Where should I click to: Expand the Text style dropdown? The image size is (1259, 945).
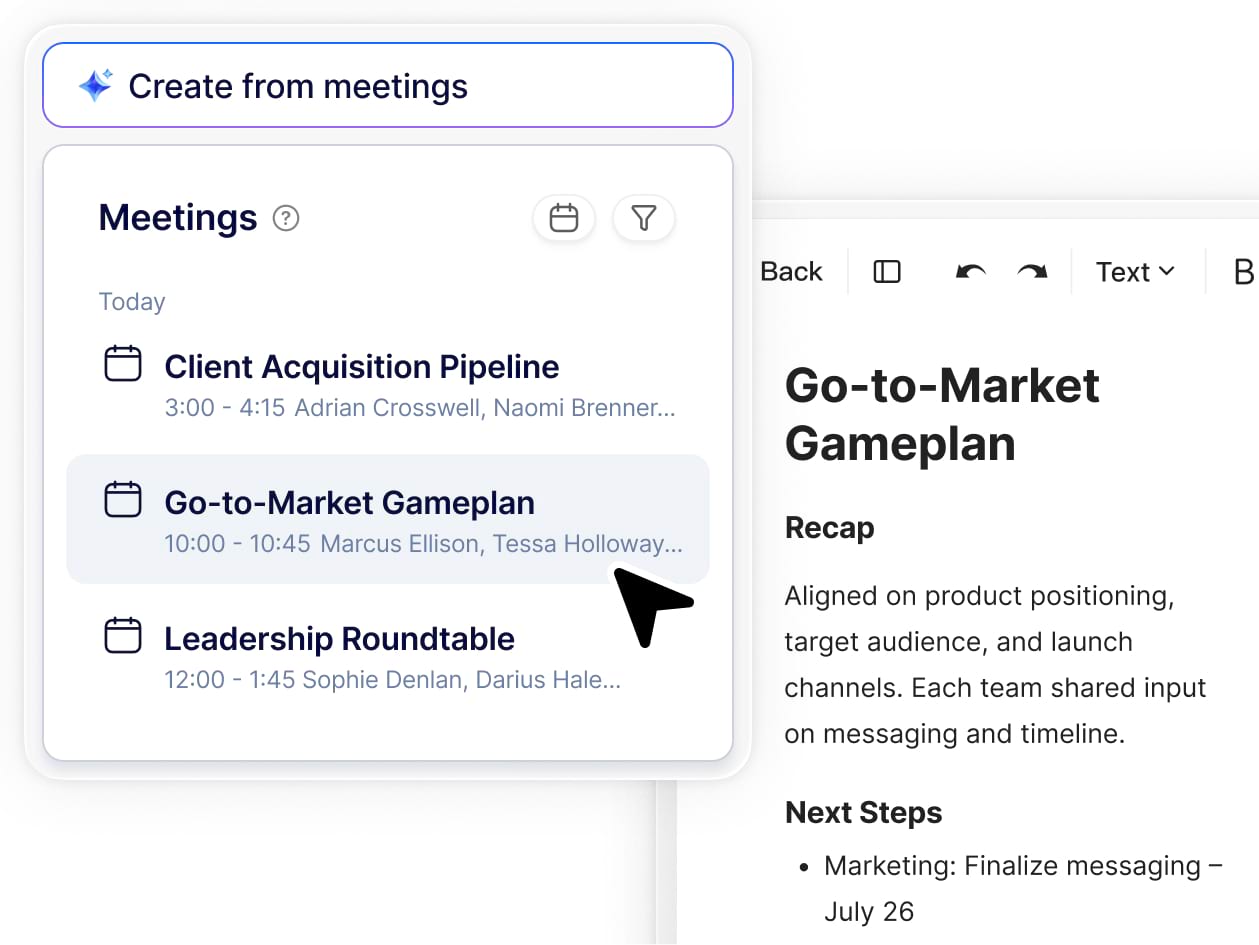(x=1135, y=272)
